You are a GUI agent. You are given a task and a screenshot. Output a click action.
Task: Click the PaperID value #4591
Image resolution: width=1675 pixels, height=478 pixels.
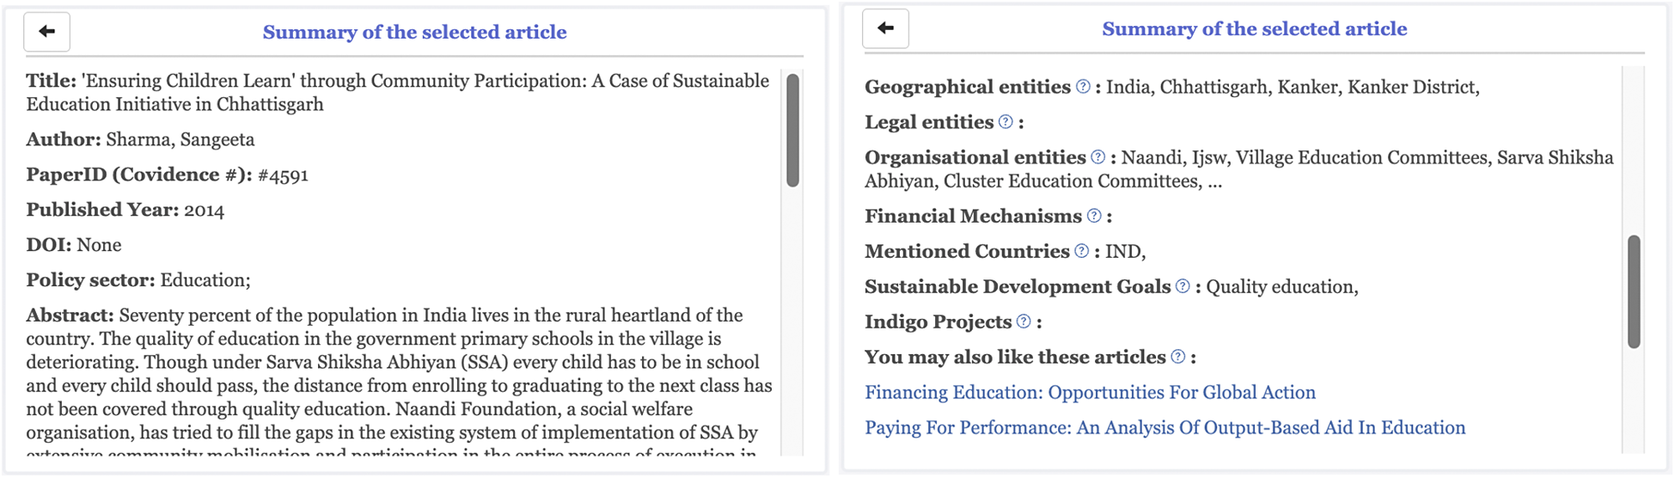click(283, 175)
